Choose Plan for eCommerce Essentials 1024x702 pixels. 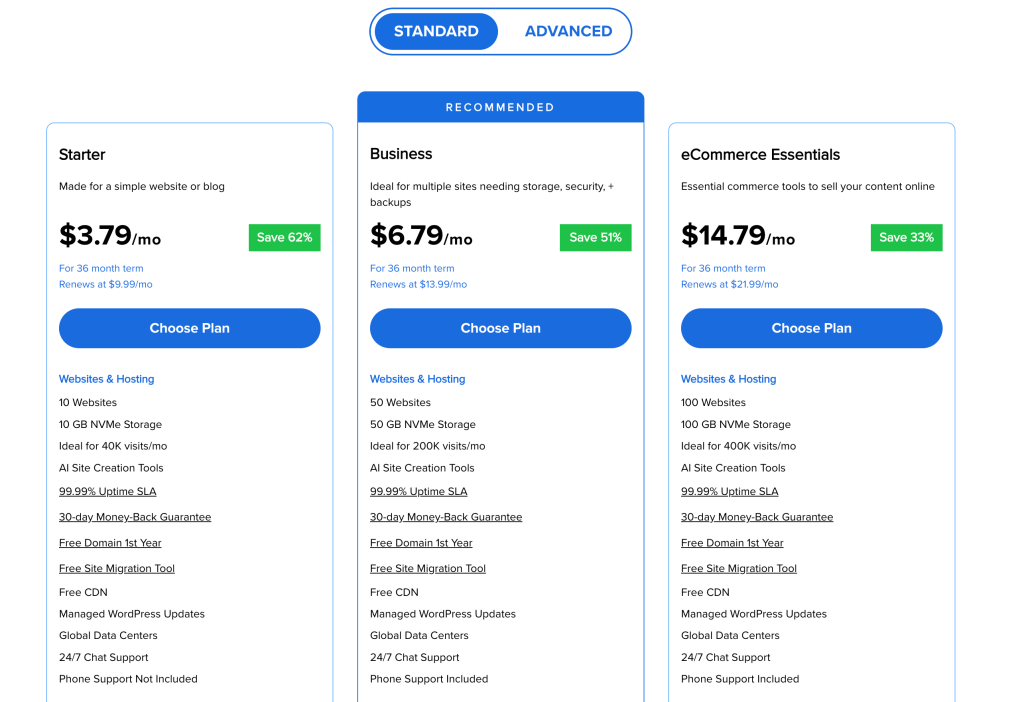point(811,328)
